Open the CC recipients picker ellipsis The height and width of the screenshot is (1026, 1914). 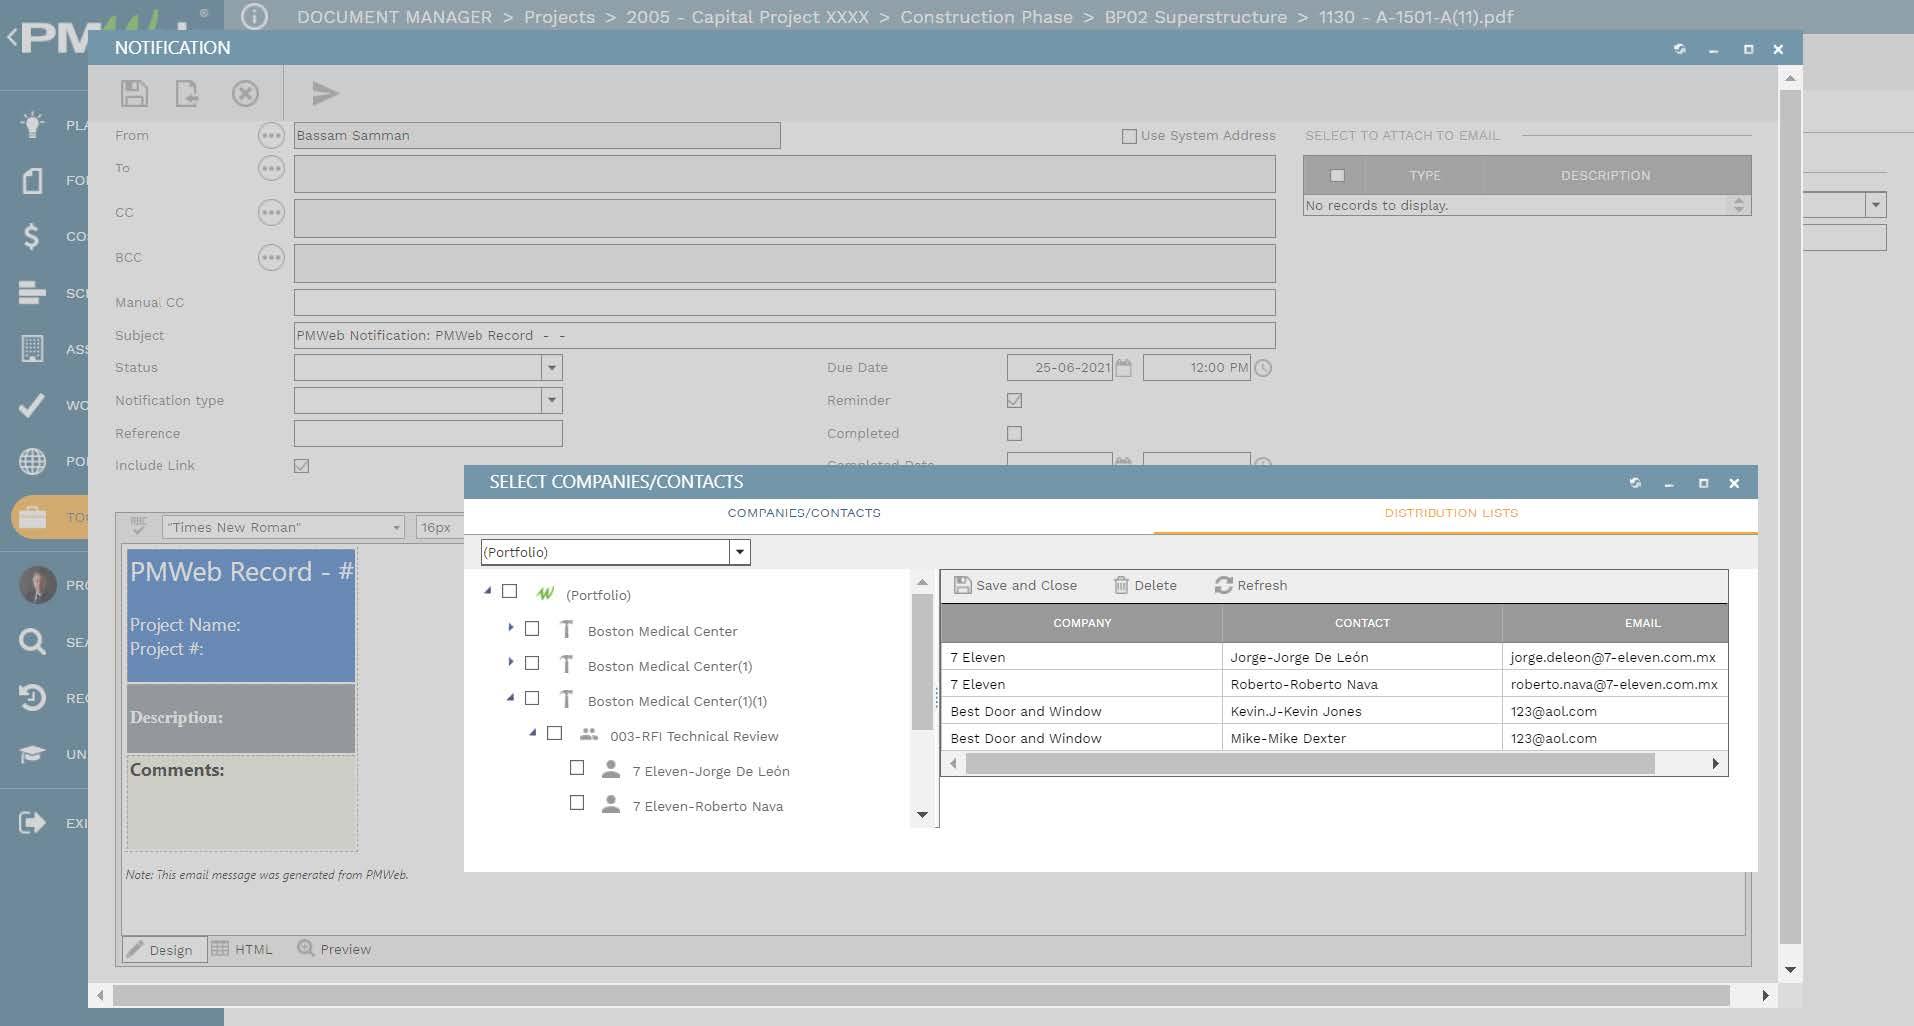tap(271, 212)
